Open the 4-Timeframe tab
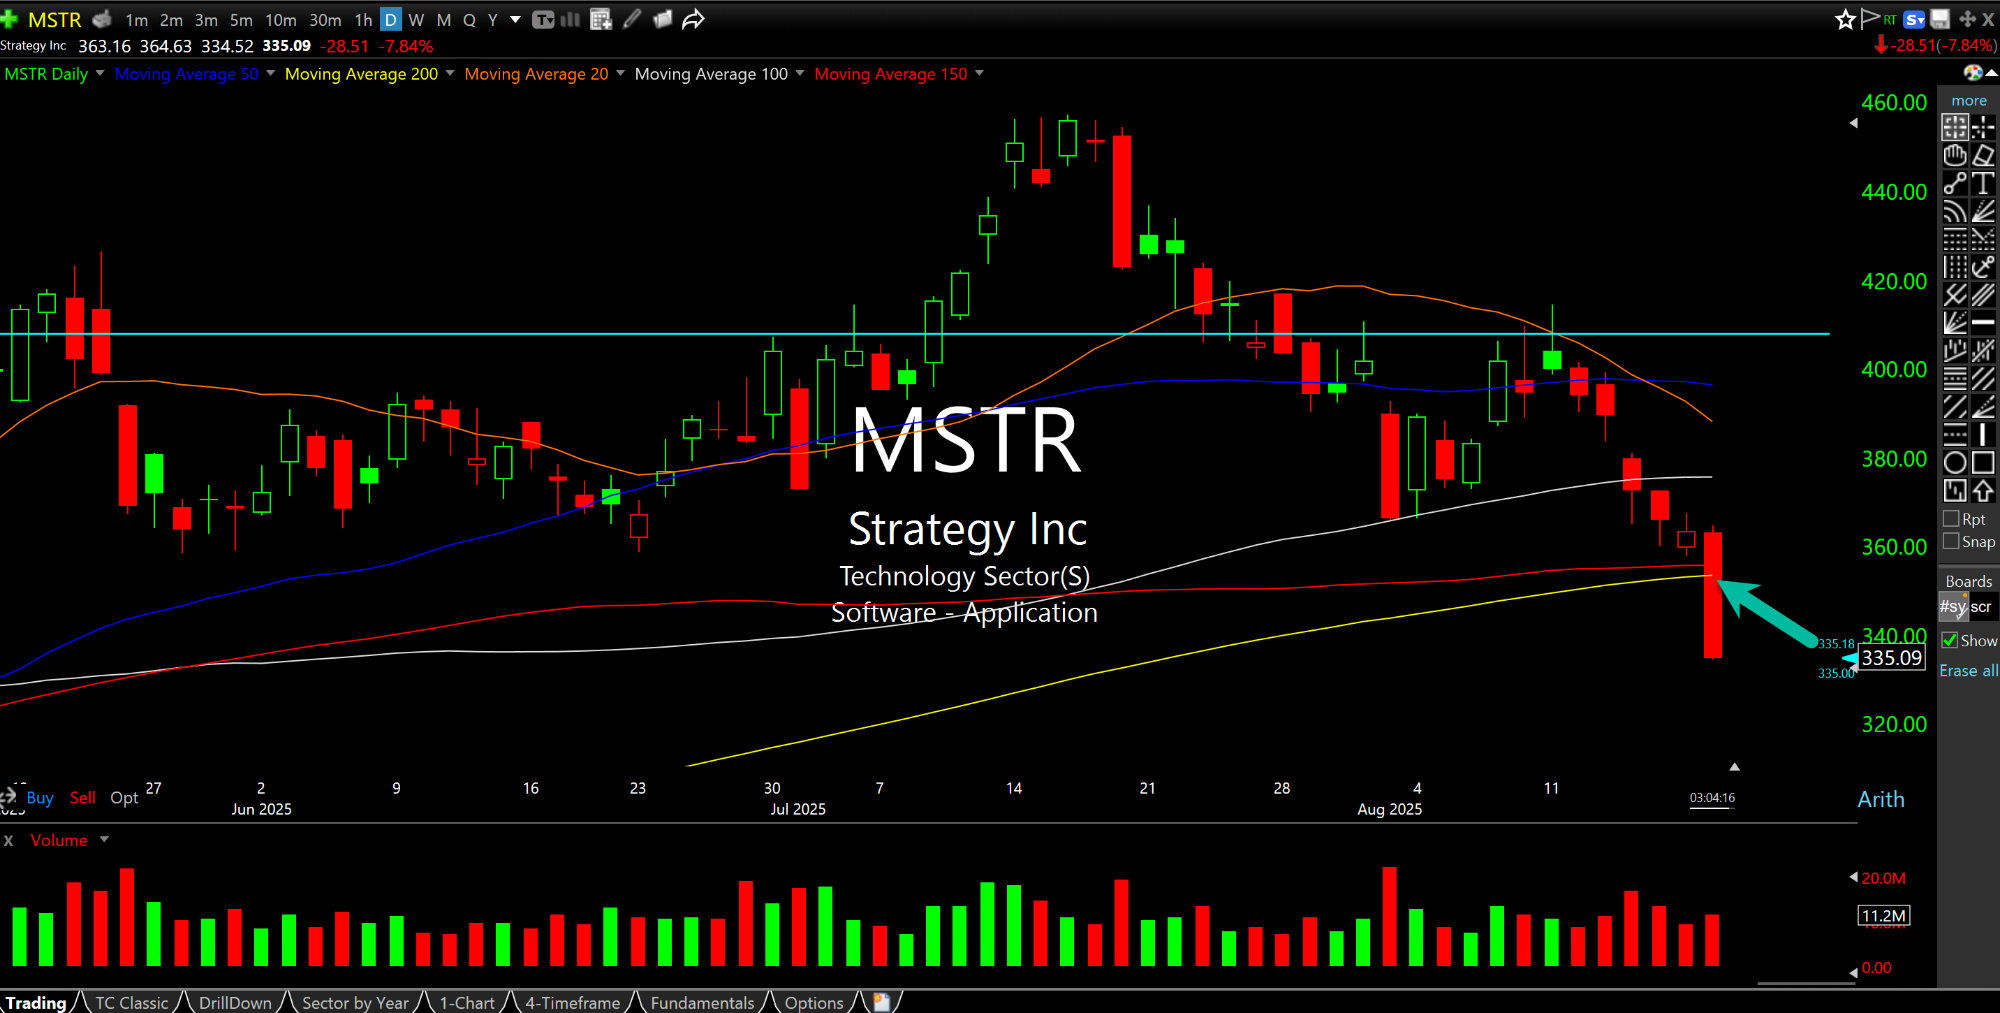The height and width of the screenshot is (1013, 2000). [x=572, y=1002]
